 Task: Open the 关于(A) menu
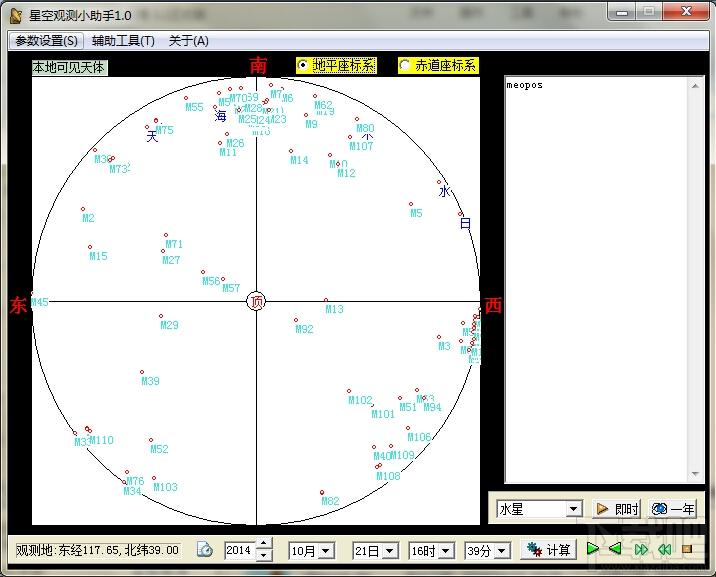[x=189, y=41]
